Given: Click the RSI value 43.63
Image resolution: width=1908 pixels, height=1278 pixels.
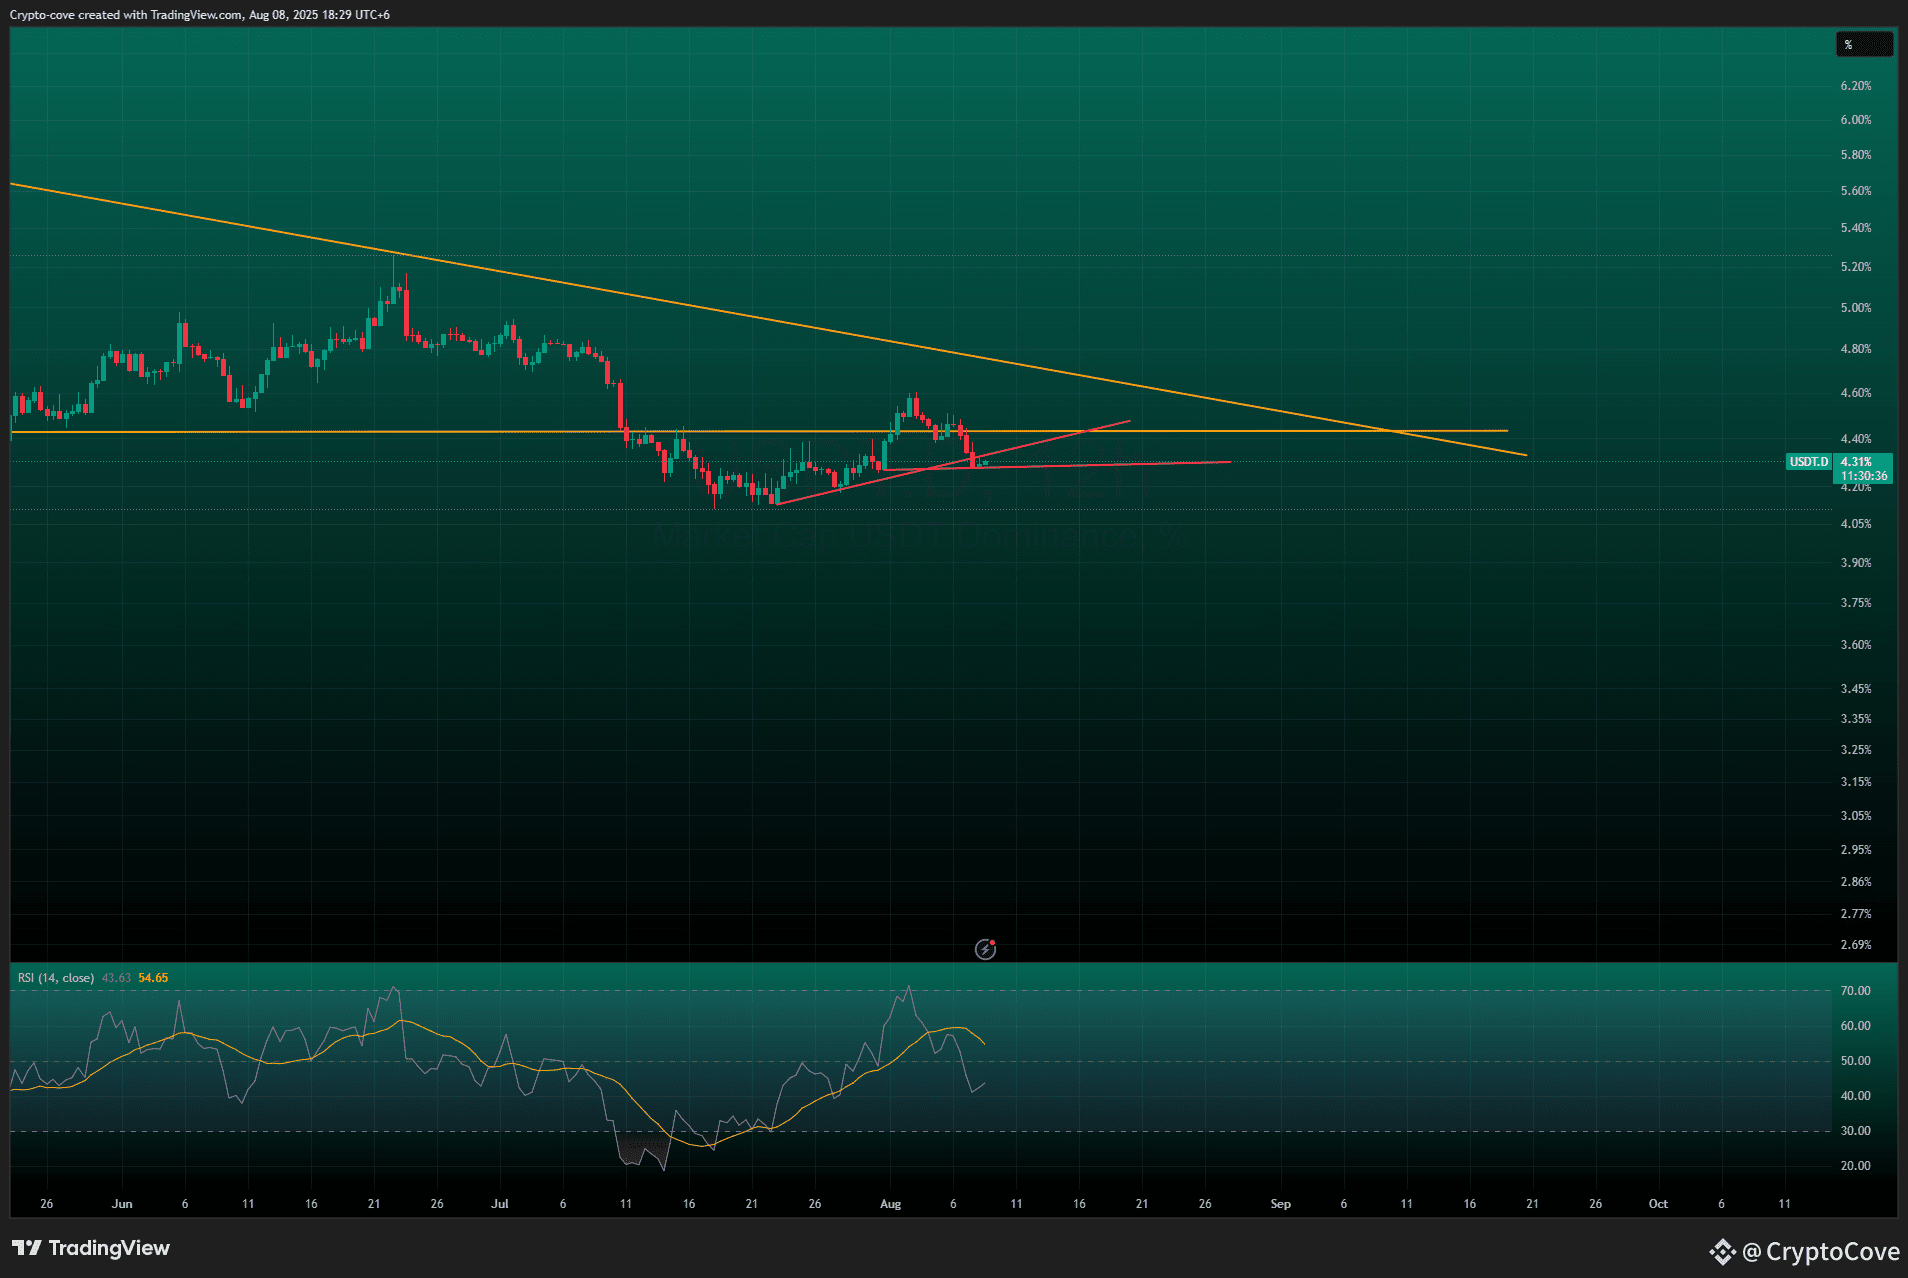Looking at the screenshot, I should pos(117,978).
